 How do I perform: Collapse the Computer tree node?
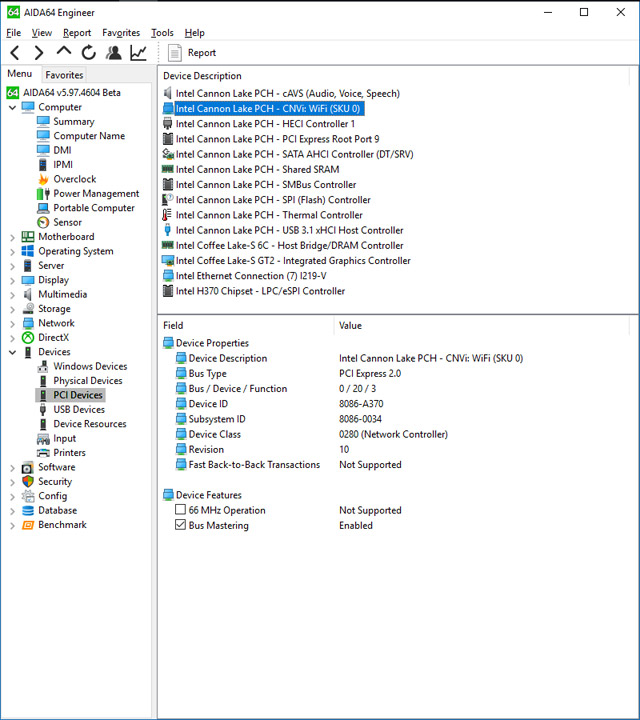pos(12,107)
